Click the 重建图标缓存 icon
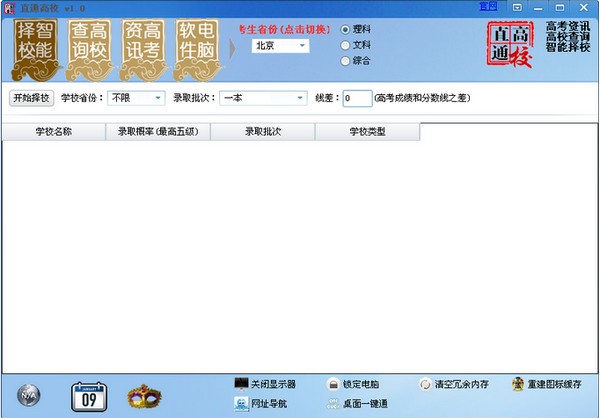Image resolution: width=600 pixels, height=418 pixels. pyautogui.click(x=518, y=384)
